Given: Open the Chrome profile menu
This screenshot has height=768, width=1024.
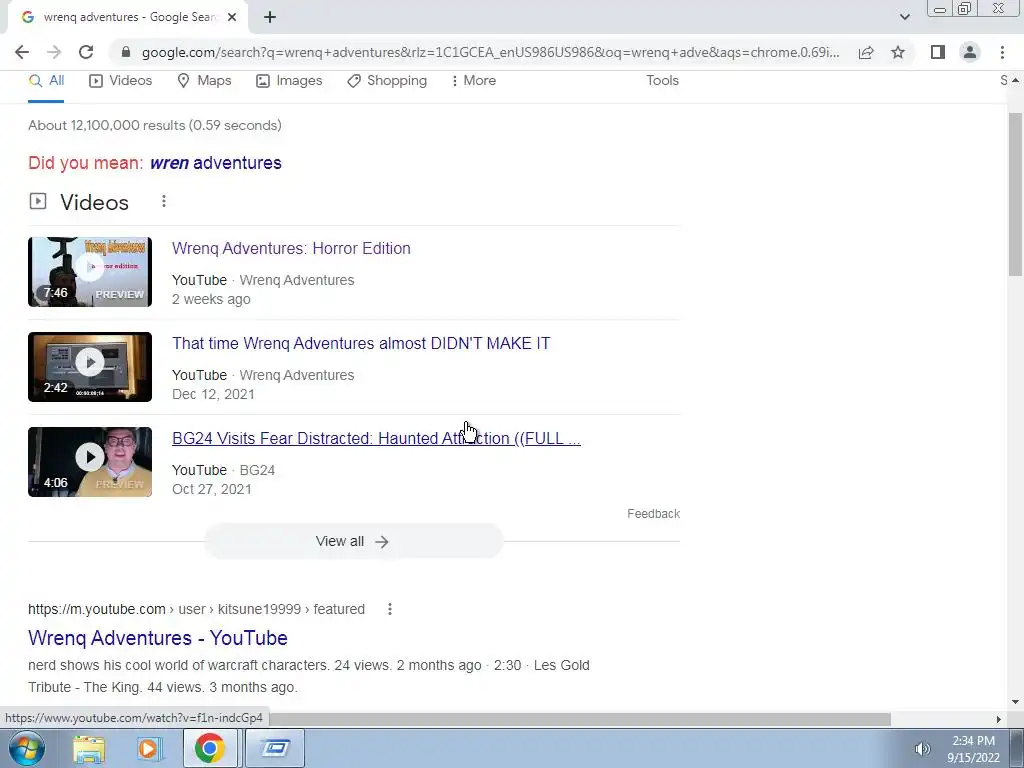Looking at the screenshot, I should click(x=970, y=52).
